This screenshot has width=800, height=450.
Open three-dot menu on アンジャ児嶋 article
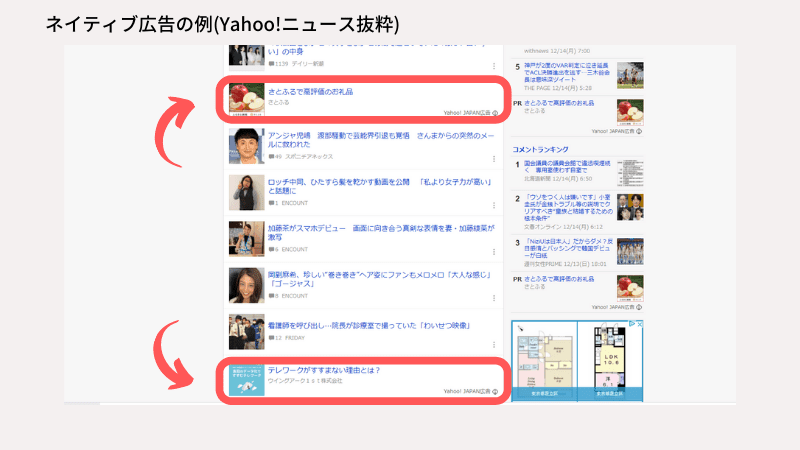[x=494, y=159]
